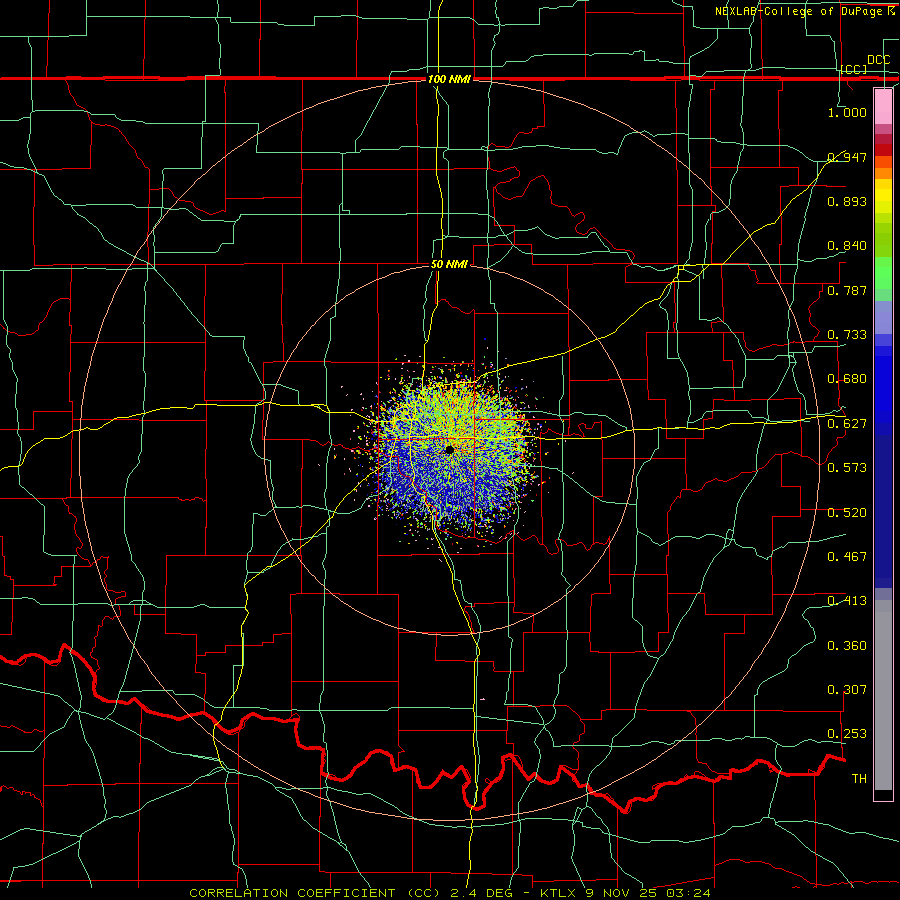Screen dimensions: 900x900
Task: Click the black KTLX radar site dot
Action: [x=449, y=449]
